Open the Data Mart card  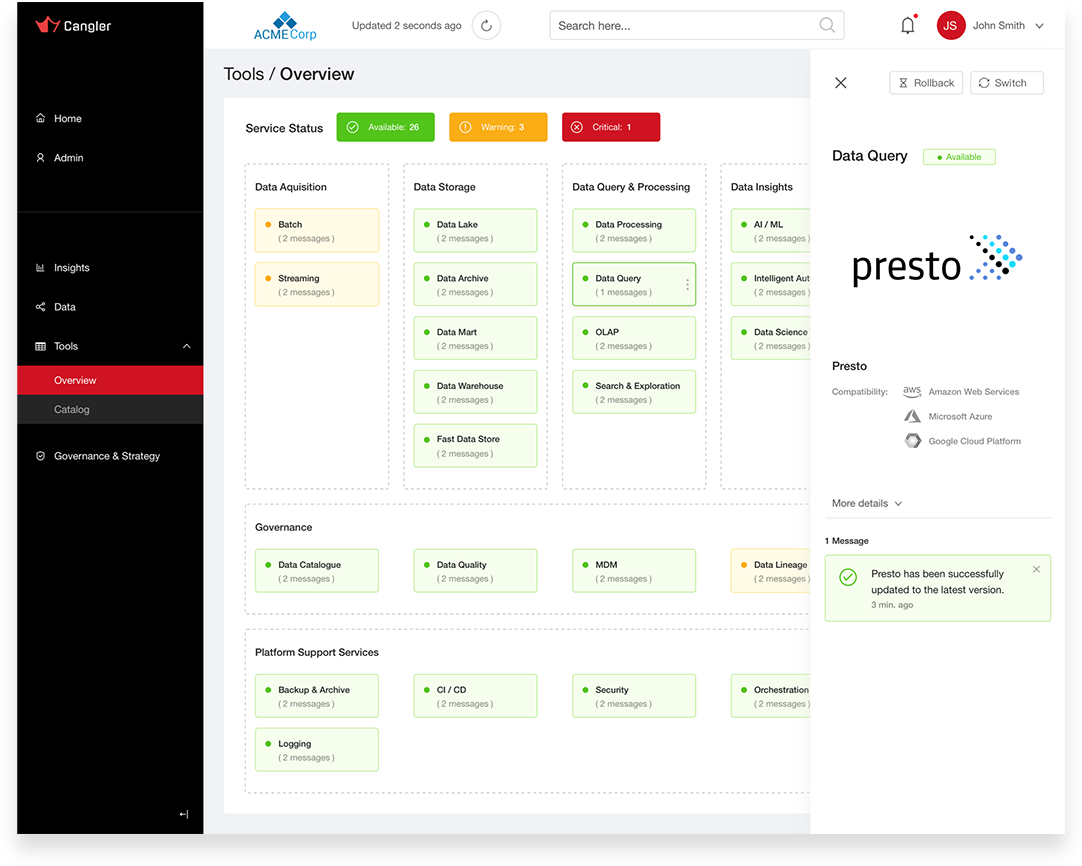(475, 338)
